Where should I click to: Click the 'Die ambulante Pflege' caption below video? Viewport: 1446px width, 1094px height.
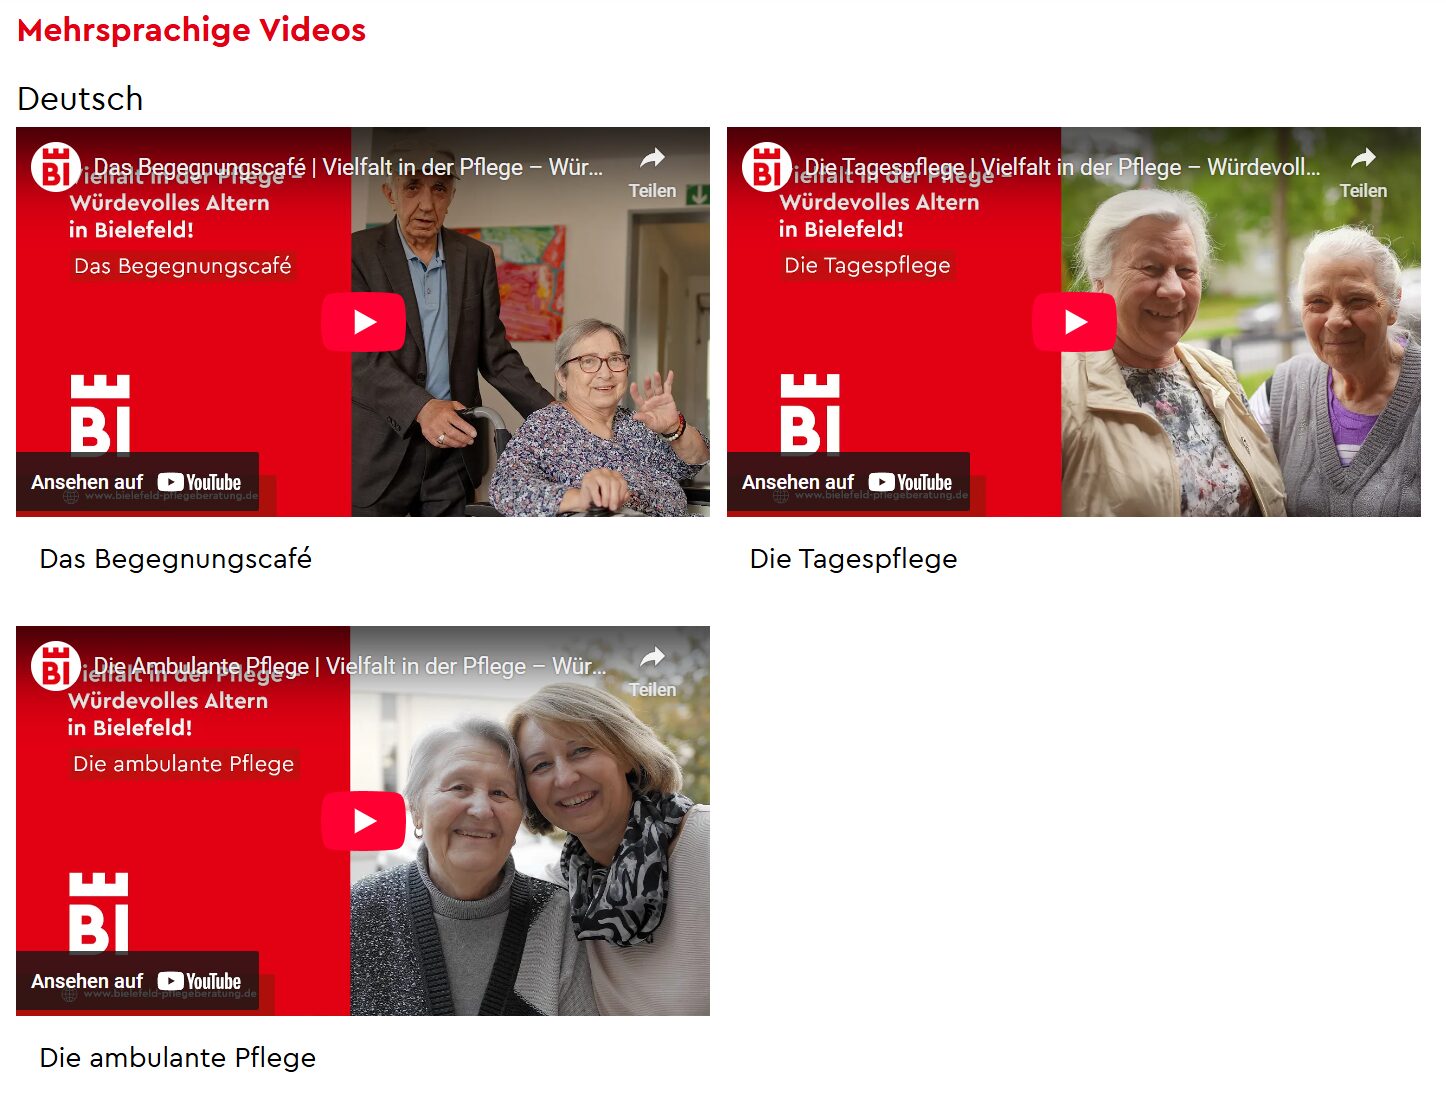click(x=178, y=1057)
